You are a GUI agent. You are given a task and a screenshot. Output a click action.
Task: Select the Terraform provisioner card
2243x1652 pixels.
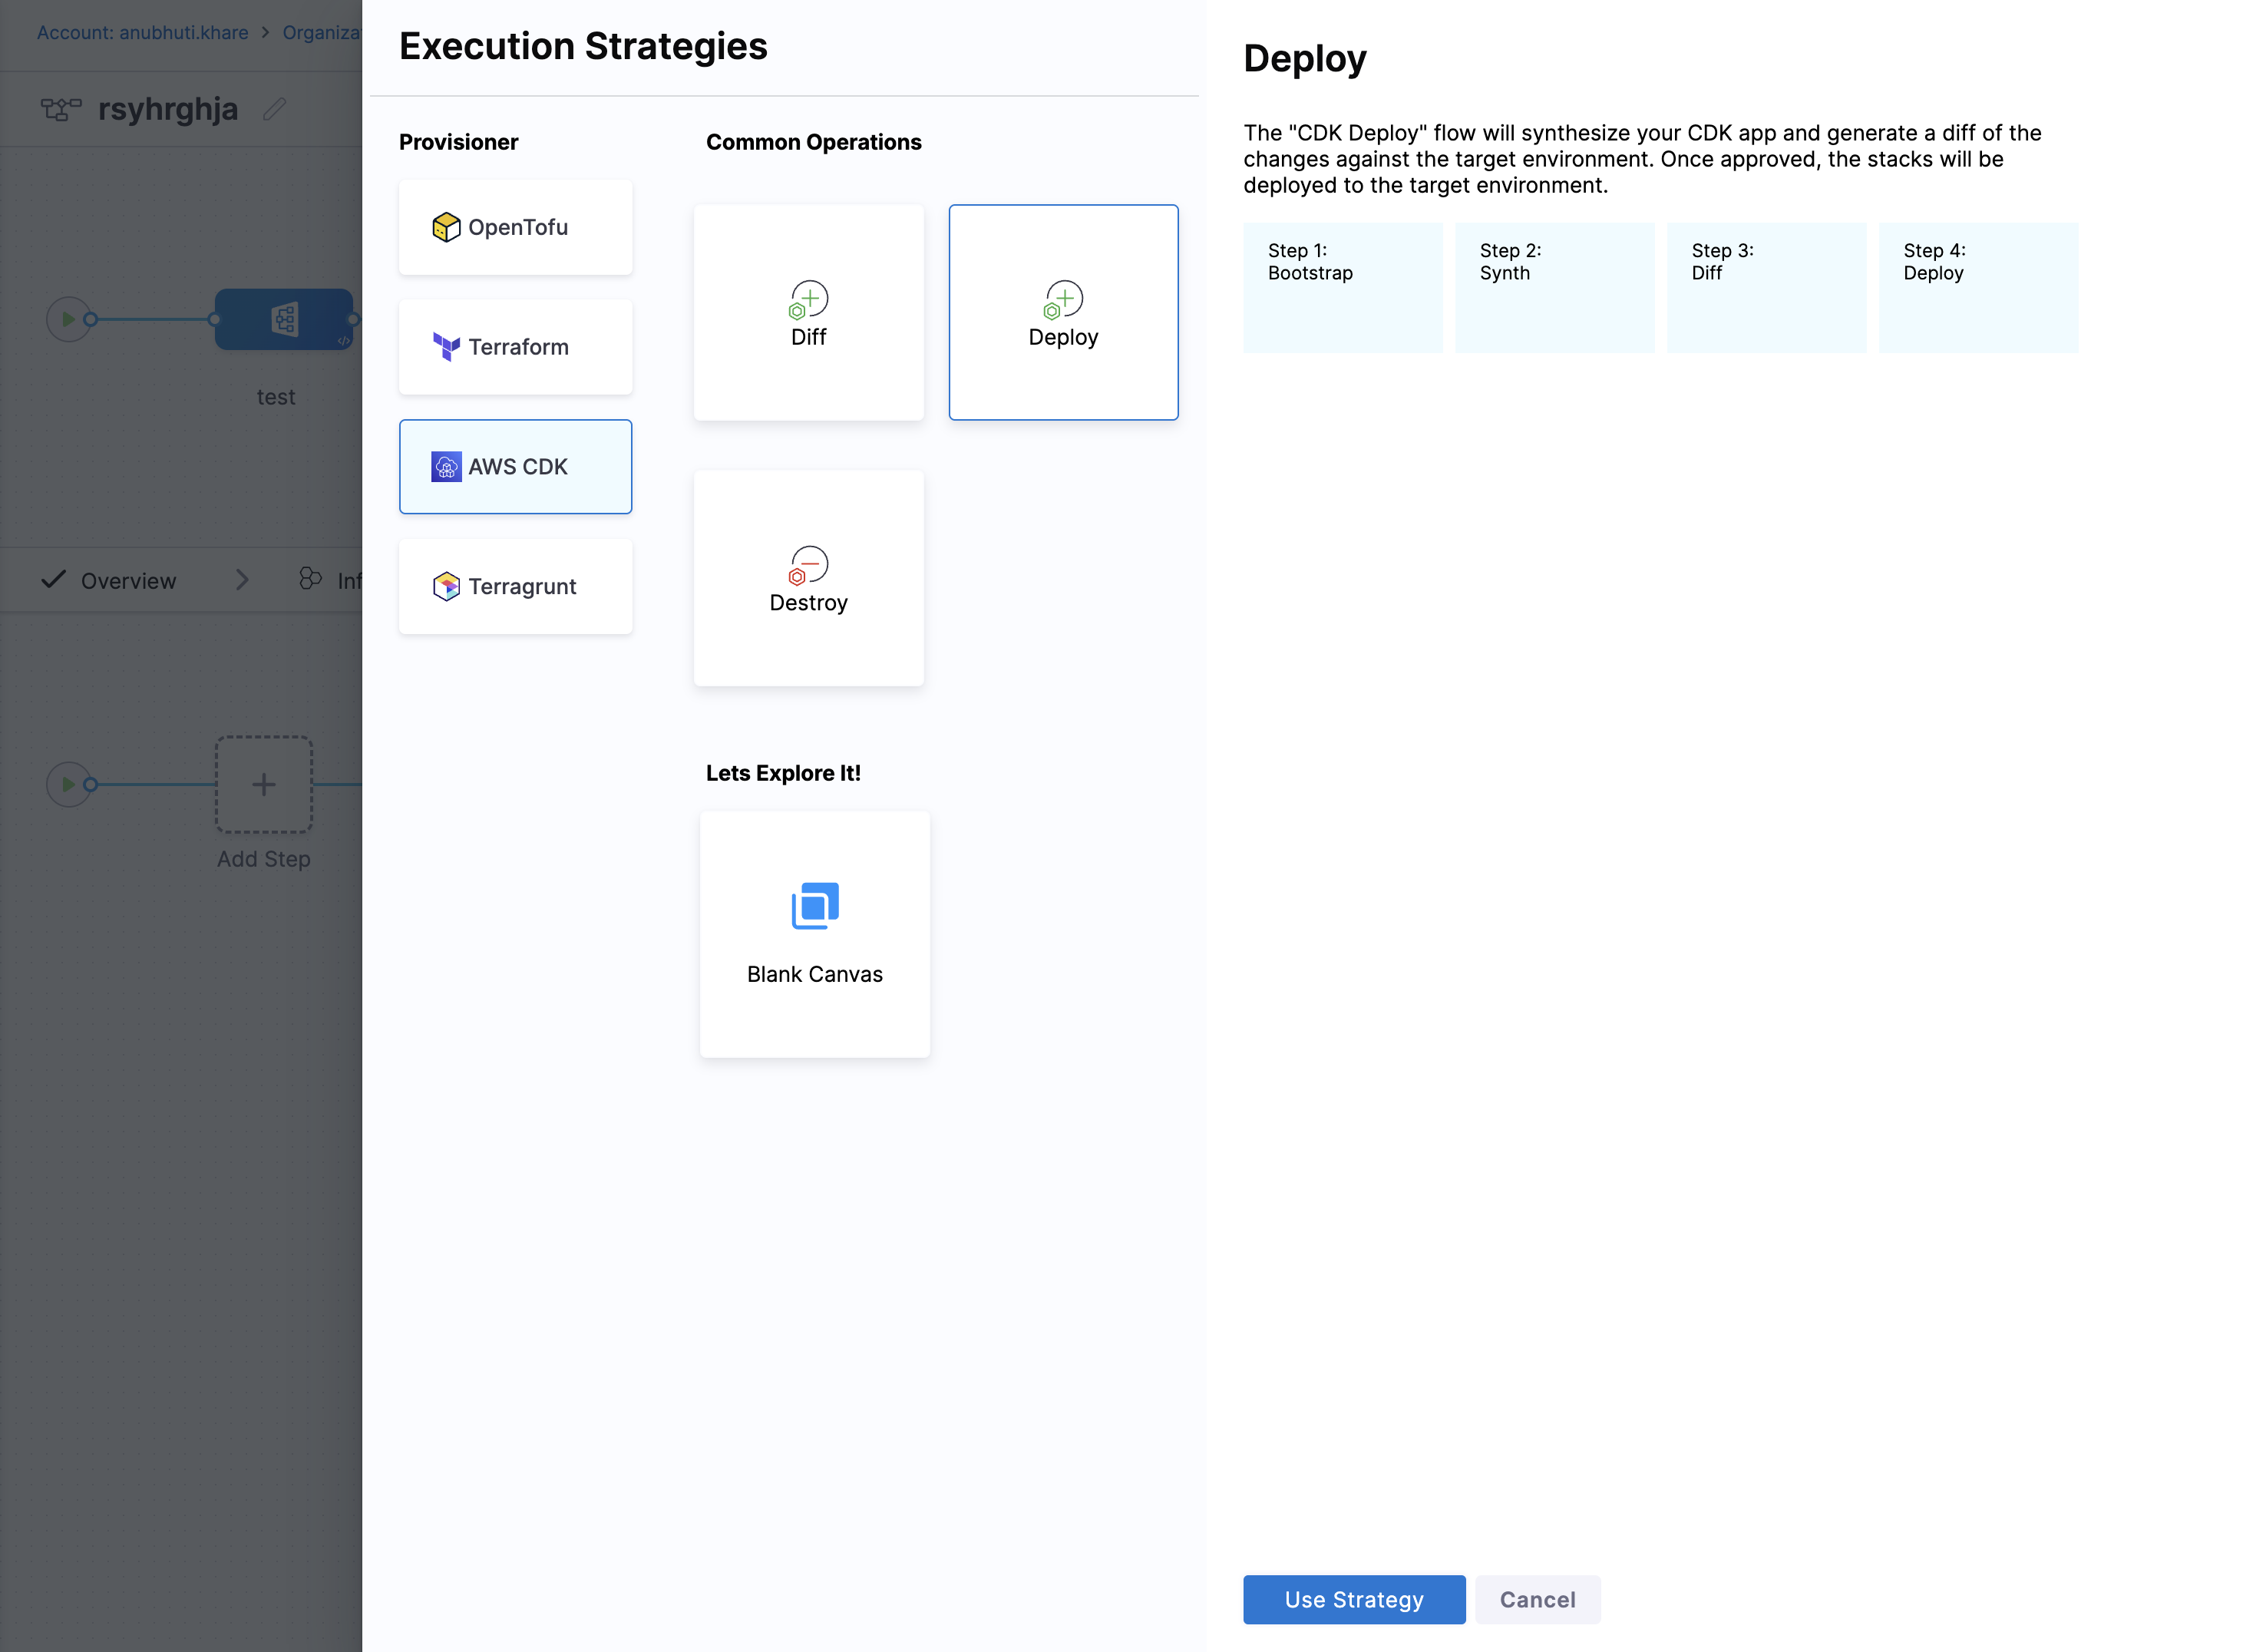pyautogui.click(x=515, y=347)
